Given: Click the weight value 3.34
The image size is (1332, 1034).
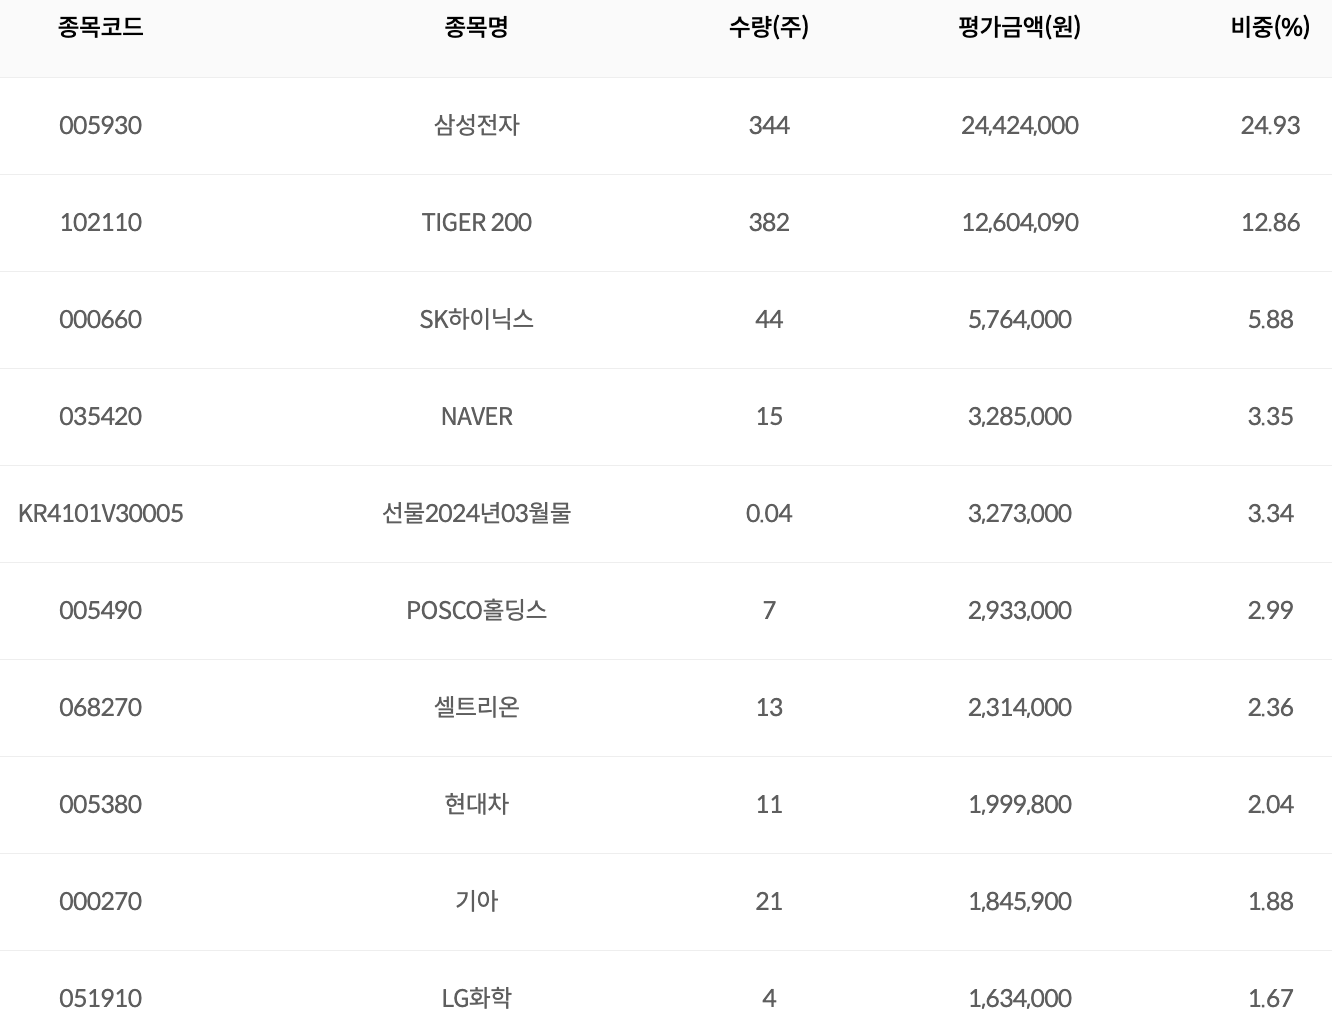Looking at the screenshot, I should click(1270, 513).
